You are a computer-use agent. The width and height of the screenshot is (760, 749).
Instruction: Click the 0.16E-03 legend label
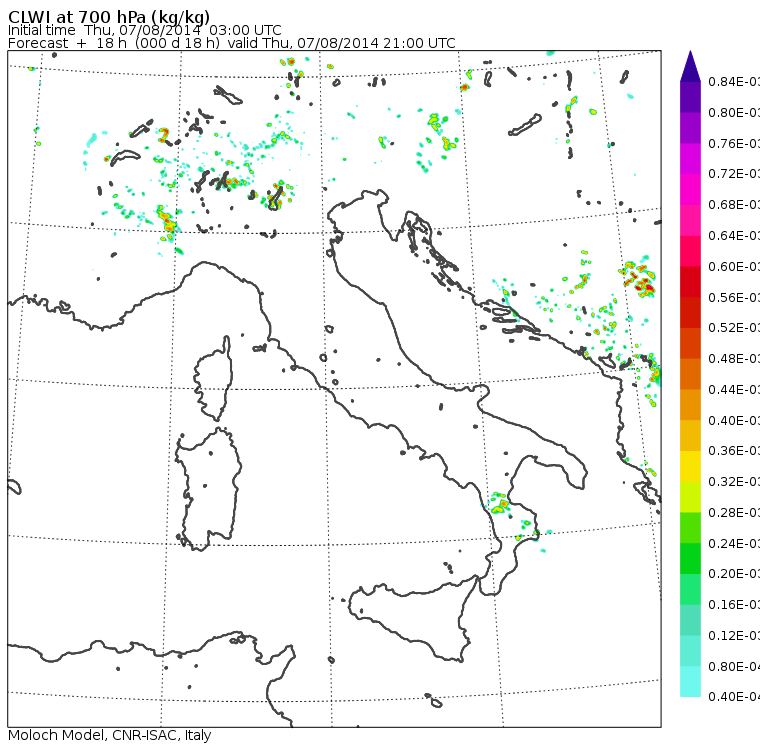[734, 605]
